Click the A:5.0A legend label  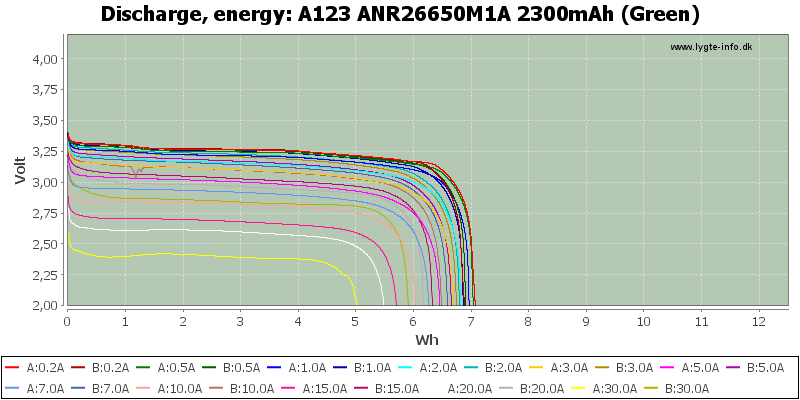pyautogui.click(x=701, y=367)
